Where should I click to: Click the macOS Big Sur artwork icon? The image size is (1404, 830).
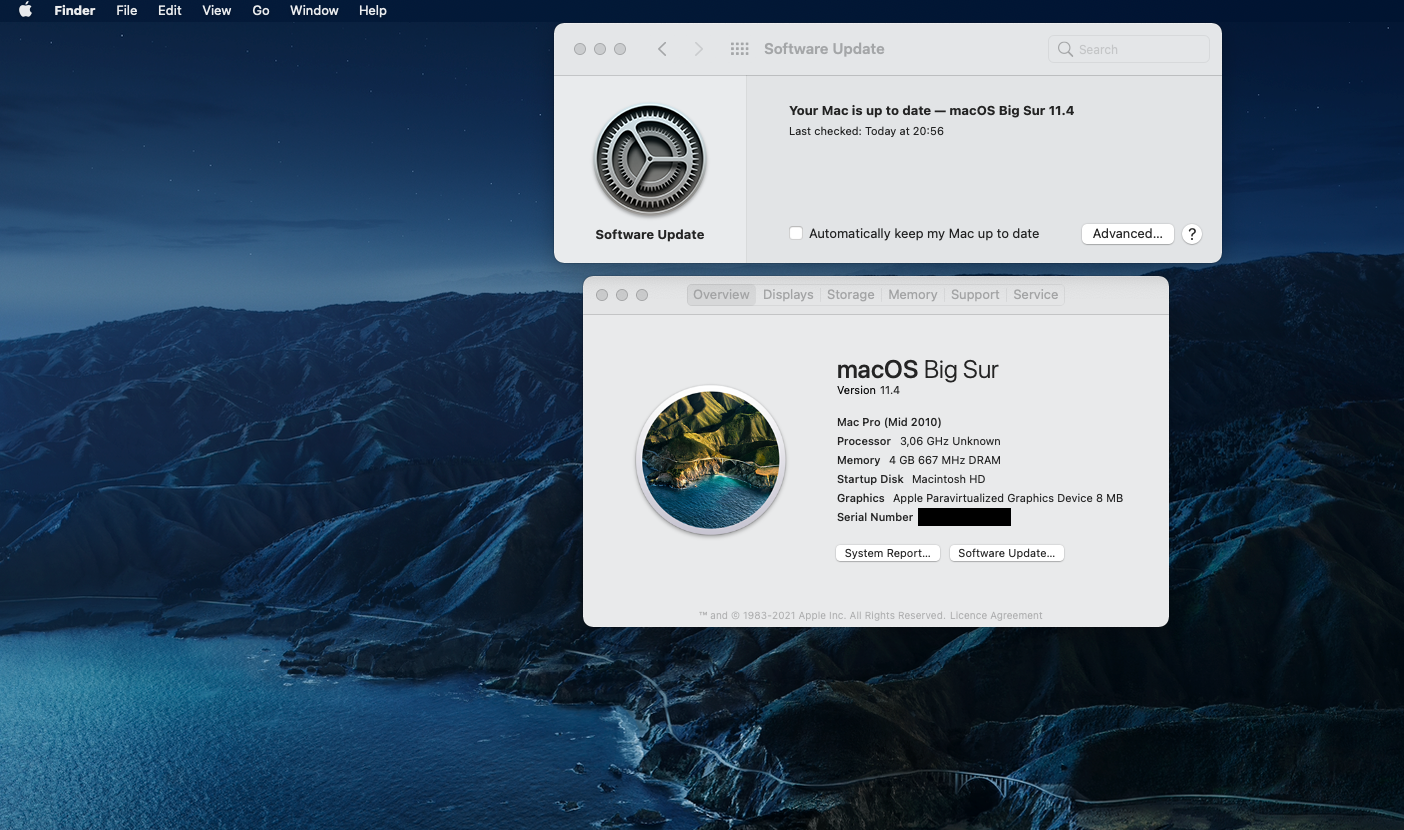pos(711,460)
